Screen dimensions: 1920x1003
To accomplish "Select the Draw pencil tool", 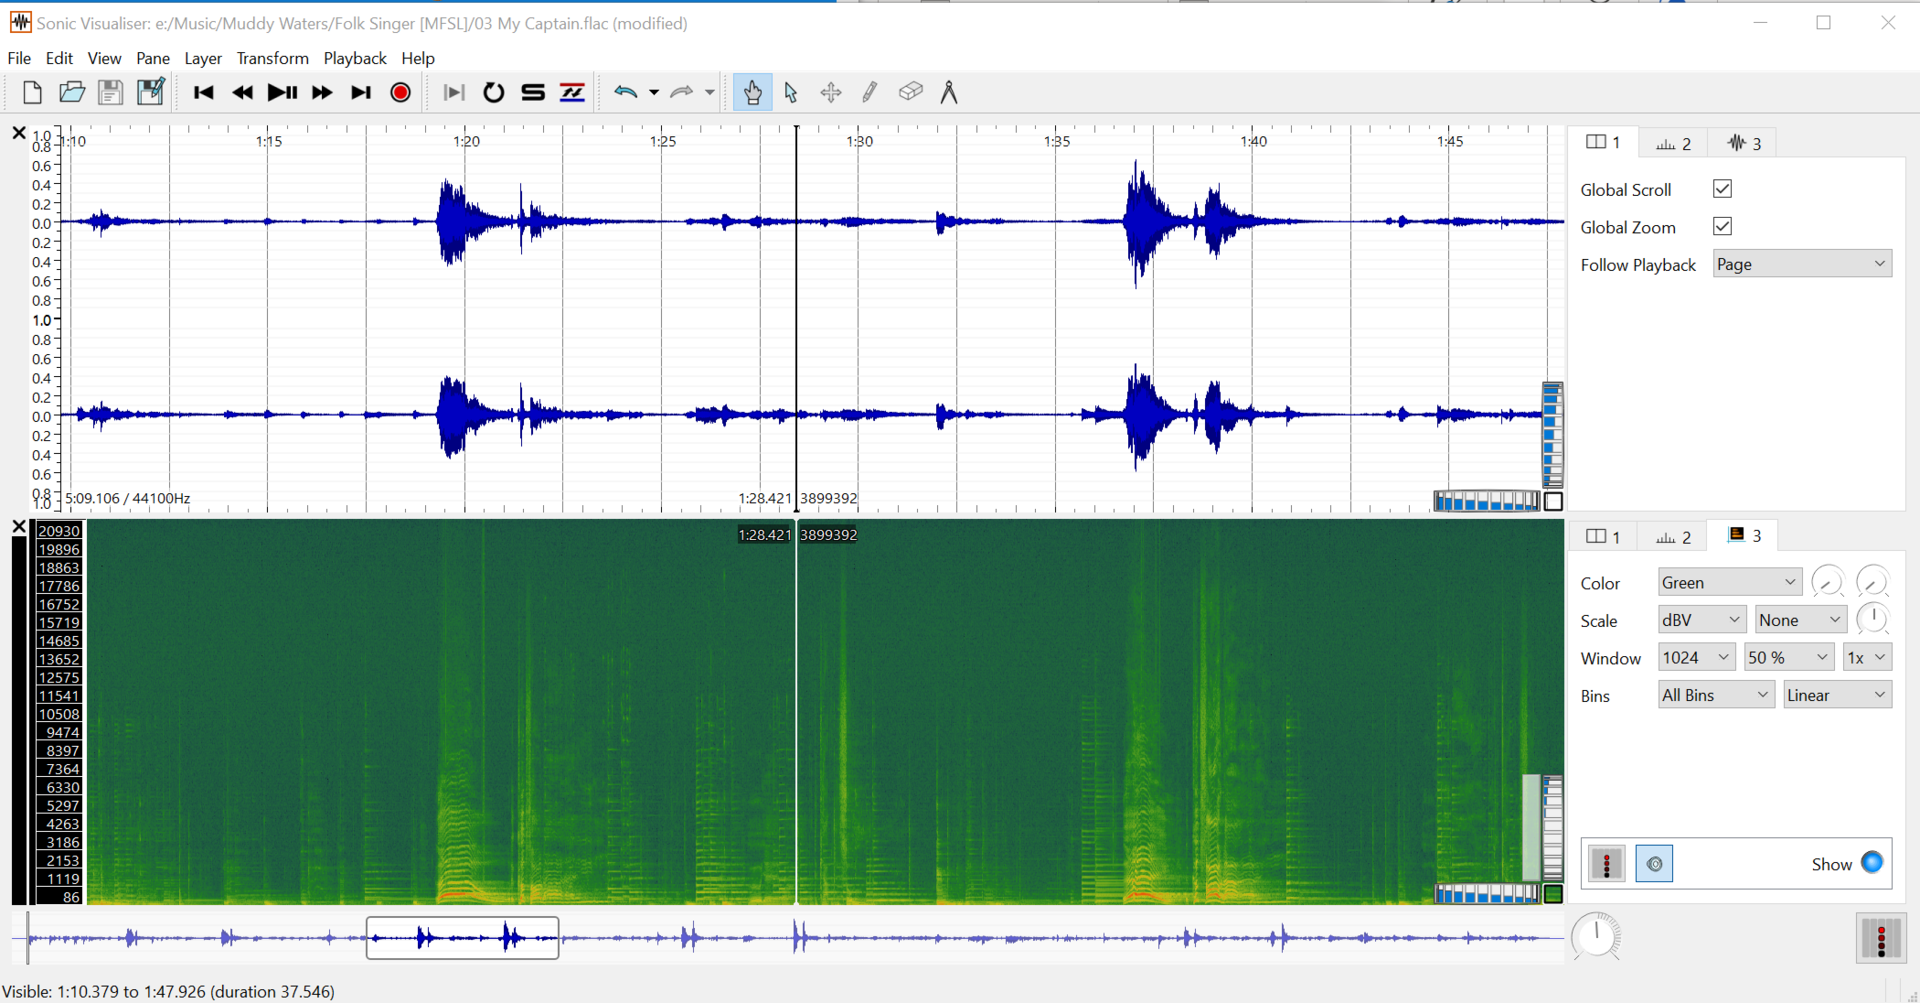I will (x=870, y=93).
